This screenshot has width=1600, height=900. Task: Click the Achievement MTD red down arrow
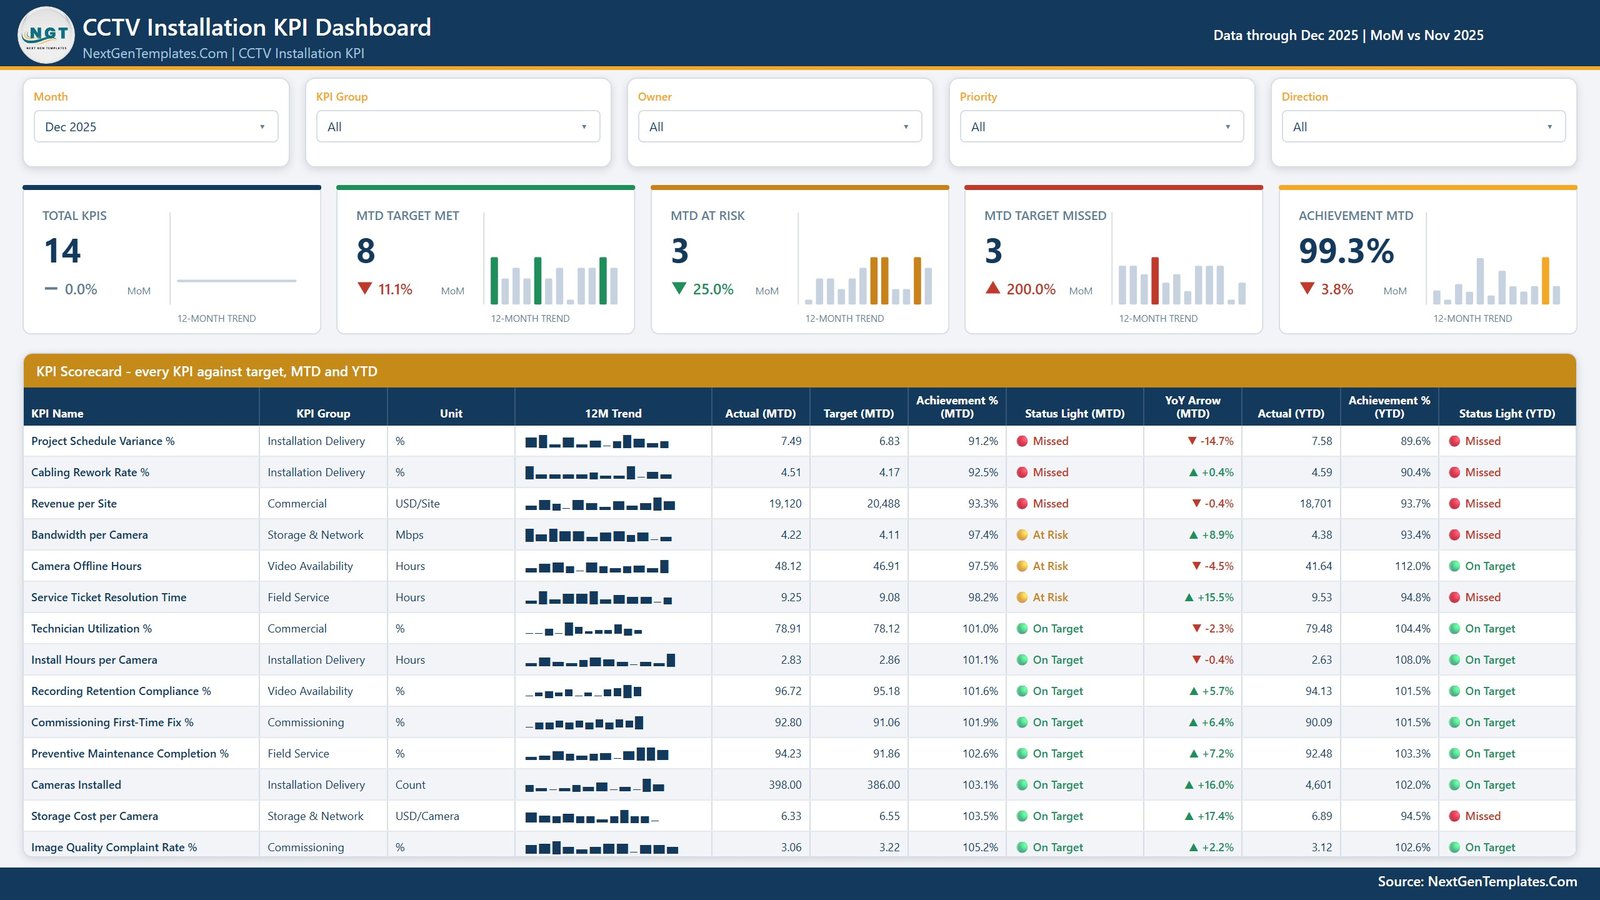[1307, 289]
